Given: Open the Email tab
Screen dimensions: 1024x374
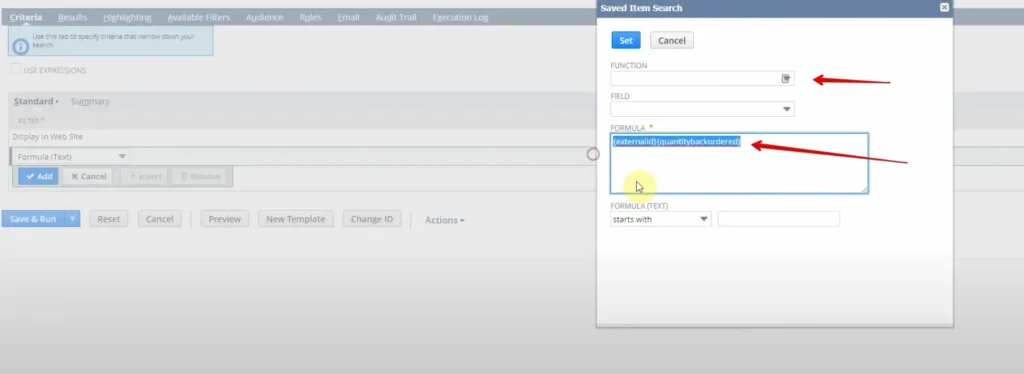Looking at the screenshot, I should pos(349,18).
